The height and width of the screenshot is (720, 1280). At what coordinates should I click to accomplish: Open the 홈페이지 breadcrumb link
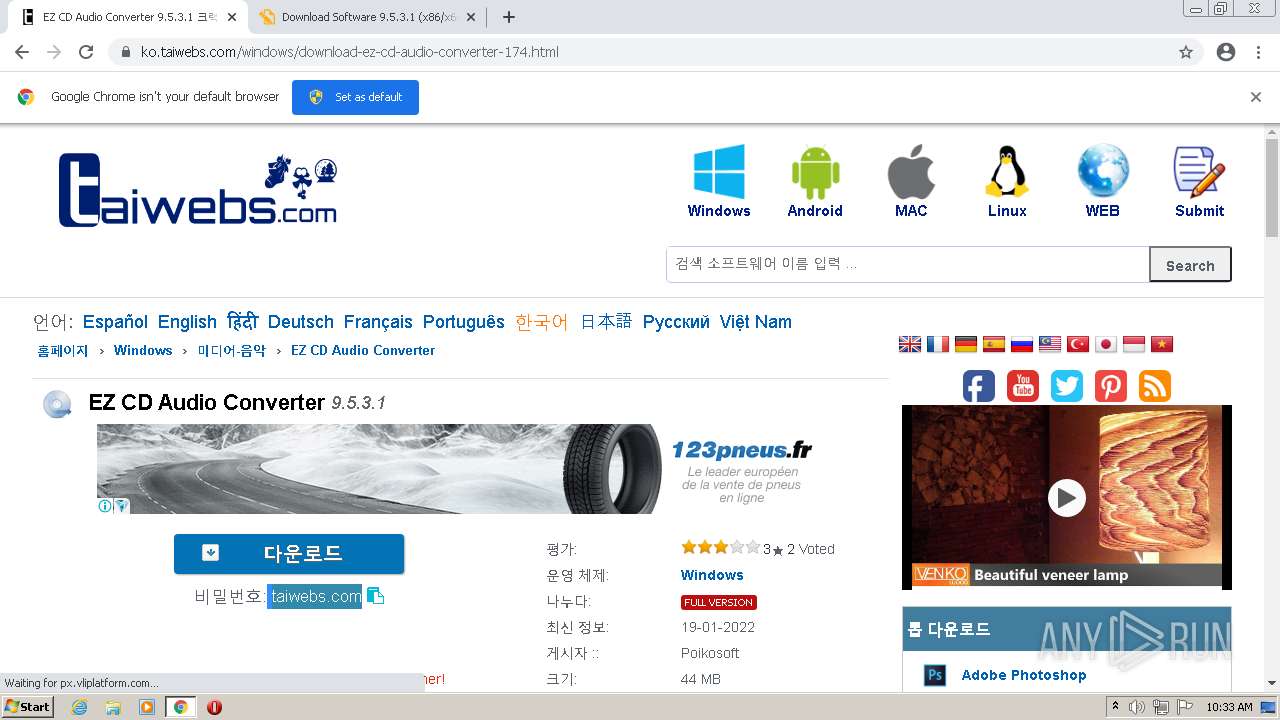tap(63, 350)
